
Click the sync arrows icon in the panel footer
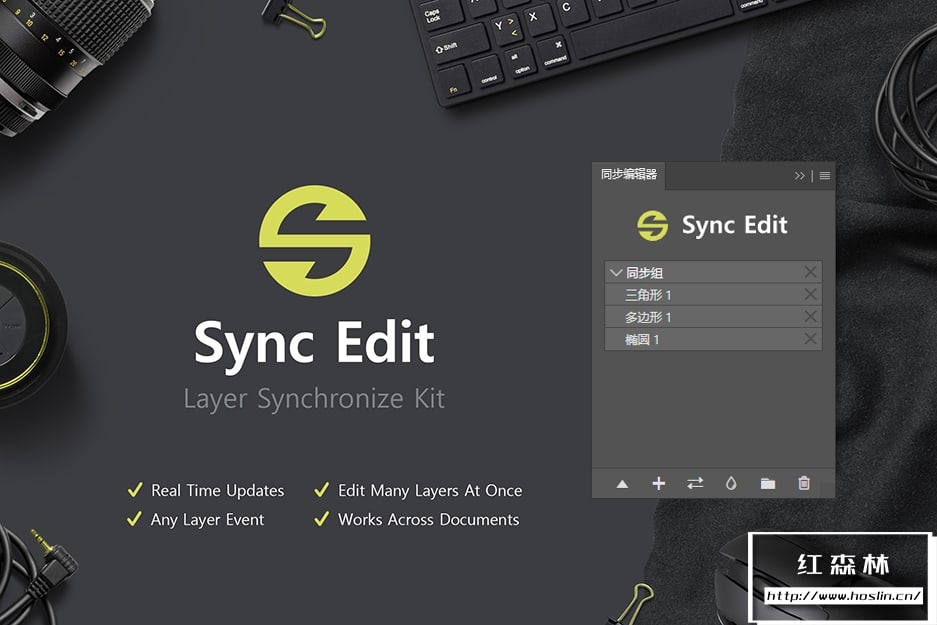695,483
